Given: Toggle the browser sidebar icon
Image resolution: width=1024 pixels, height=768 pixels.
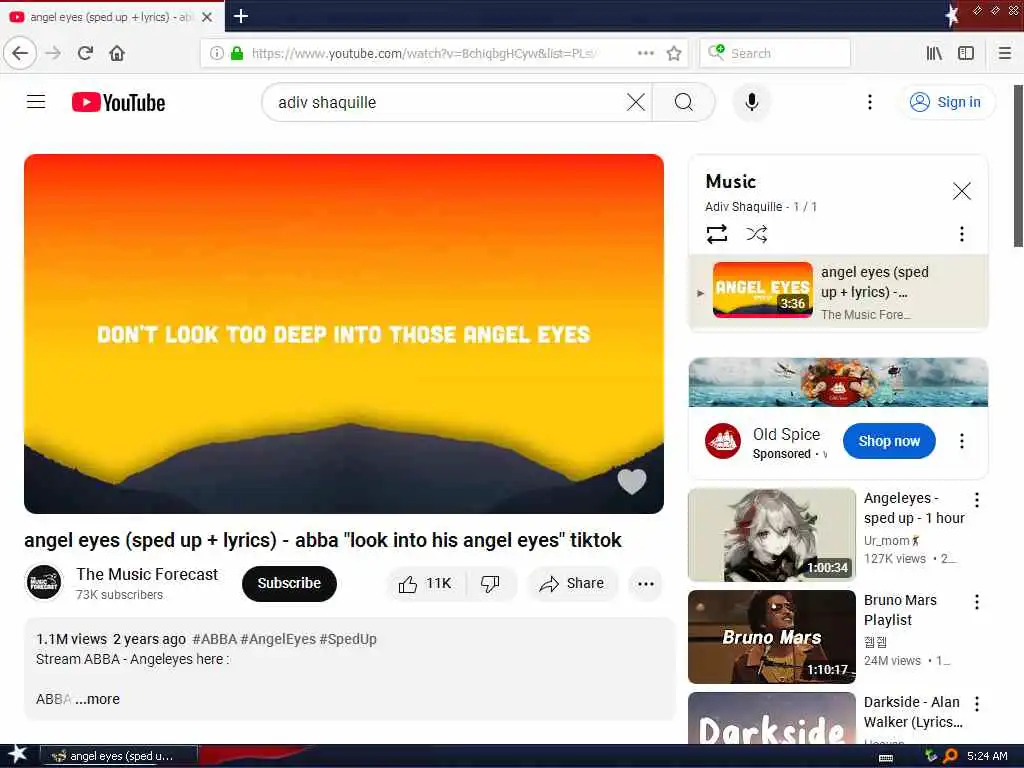Looking at the screenshot, I should pyautogui.click(x=966, y=53).
